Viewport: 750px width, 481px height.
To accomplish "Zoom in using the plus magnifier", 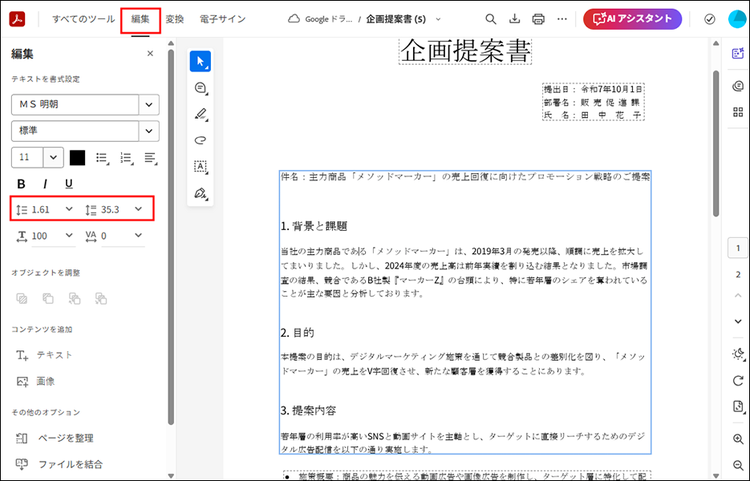I will tap(738, 440).
